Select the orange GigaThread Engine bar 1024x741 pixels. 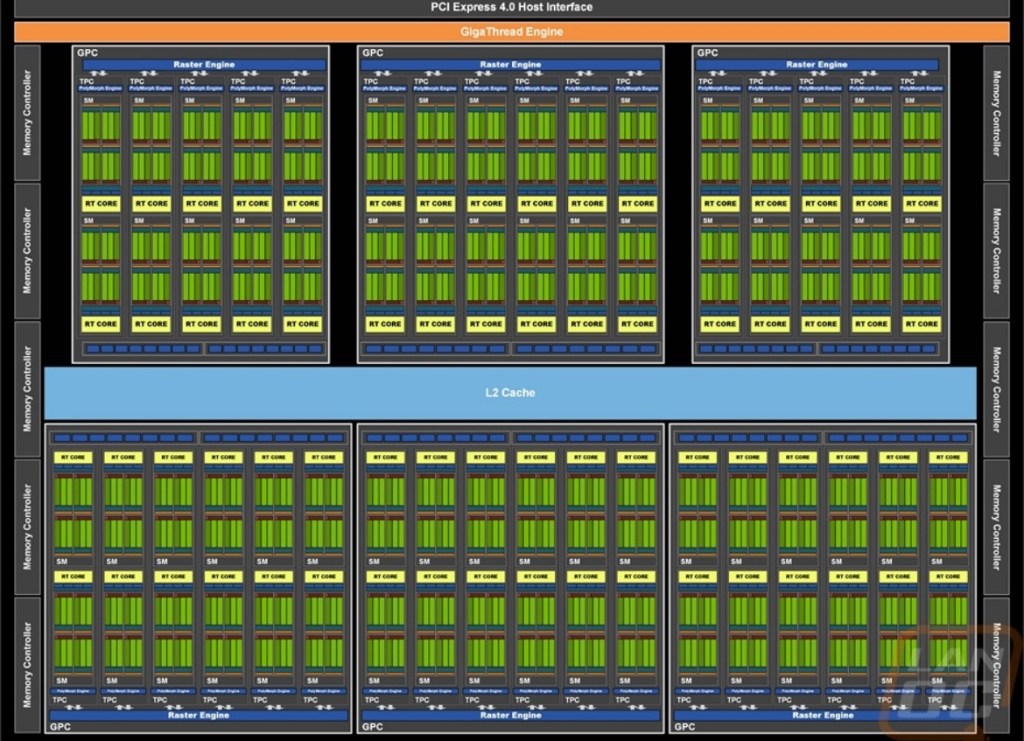pos(511,31)
